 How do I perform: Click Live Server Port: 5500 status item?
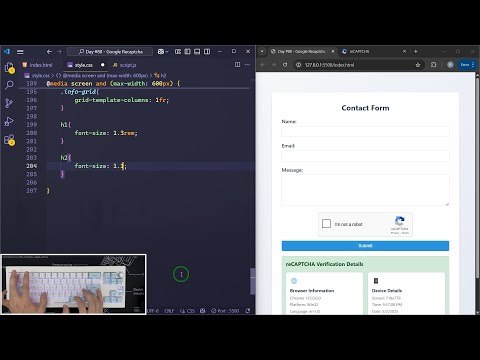225,311
